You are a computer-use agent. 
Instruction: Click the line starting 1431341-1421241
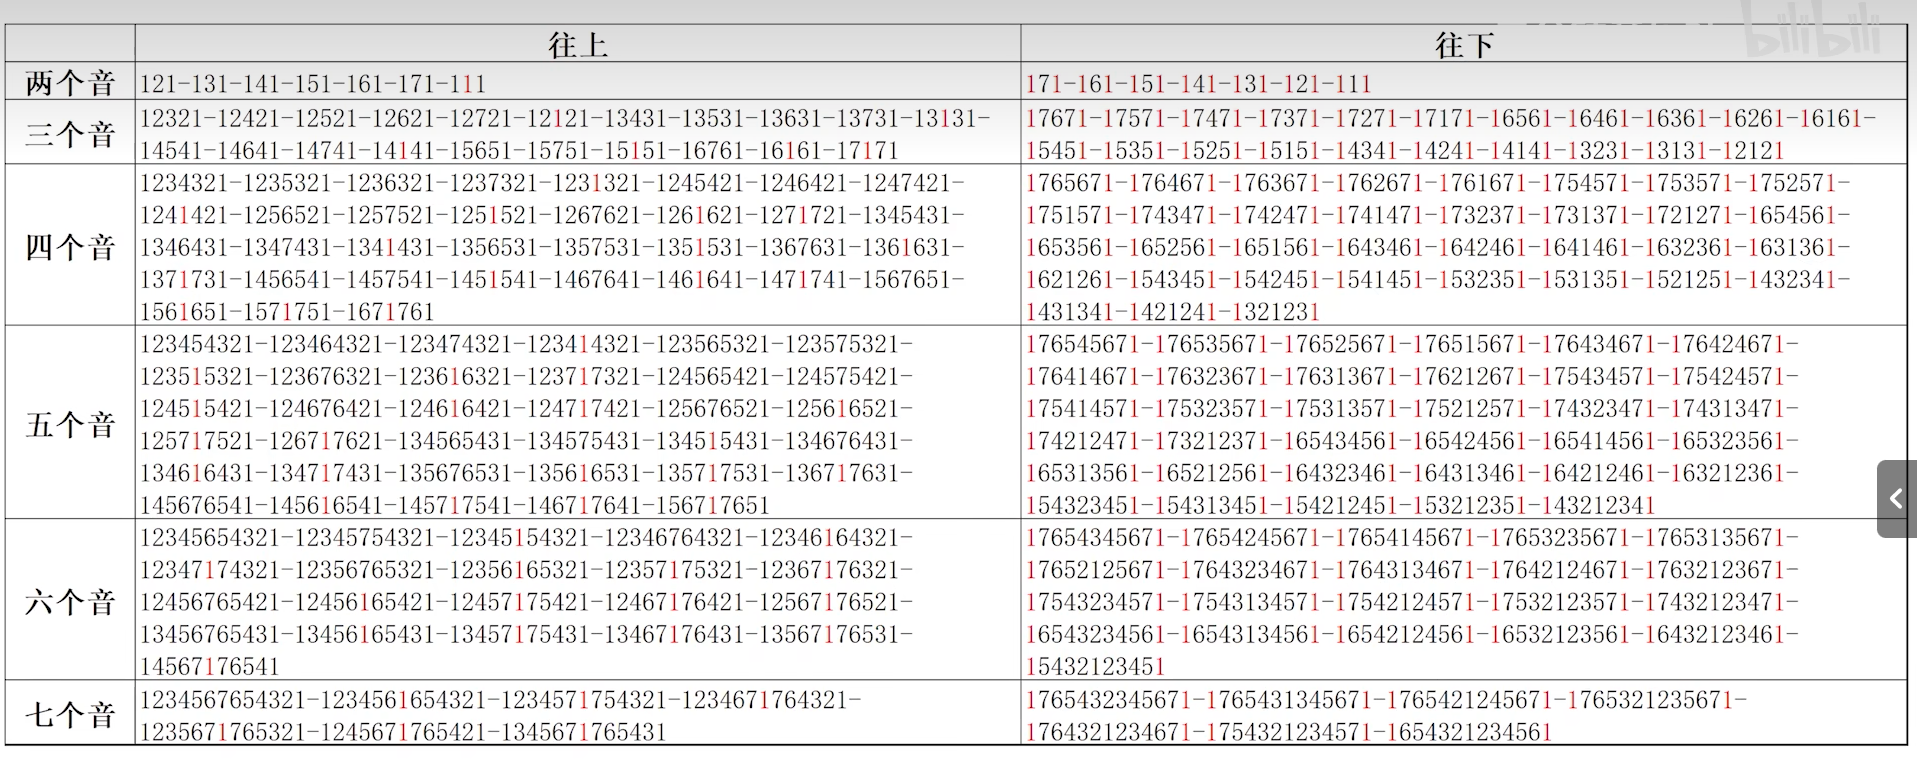click(1174, 311)
